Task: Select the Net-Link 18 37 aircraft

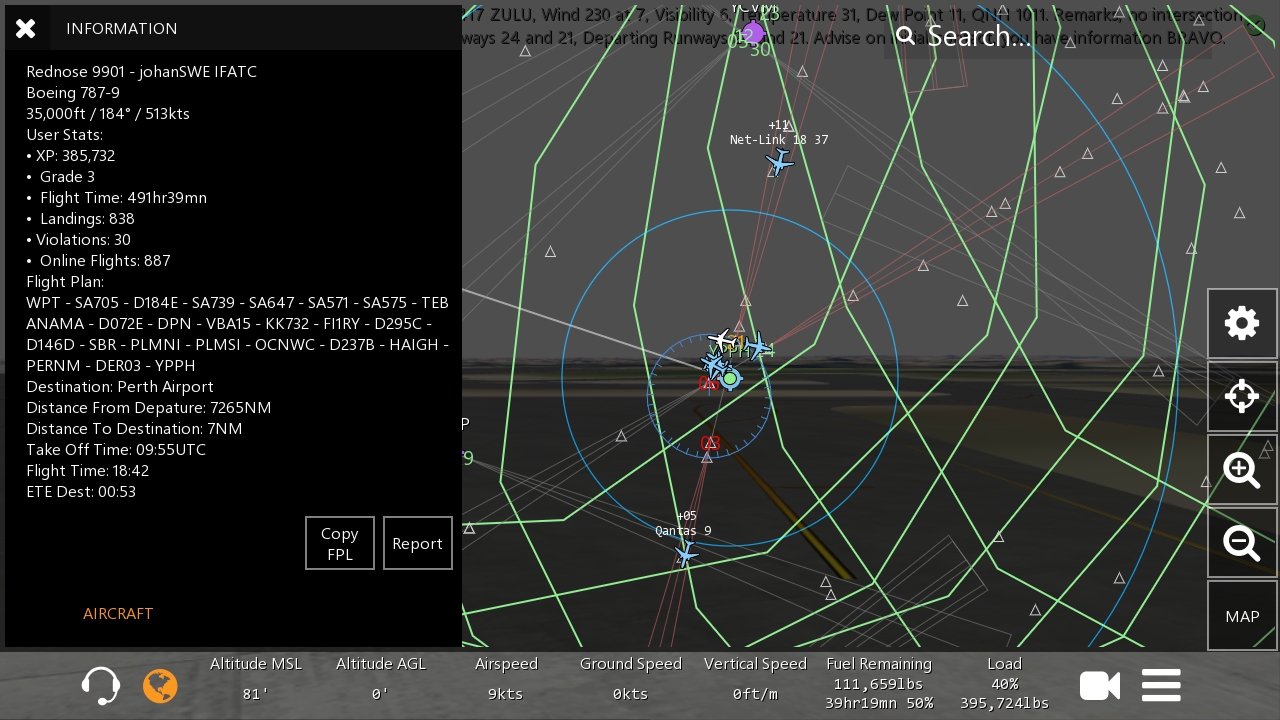Action: [x=779, y=161]
